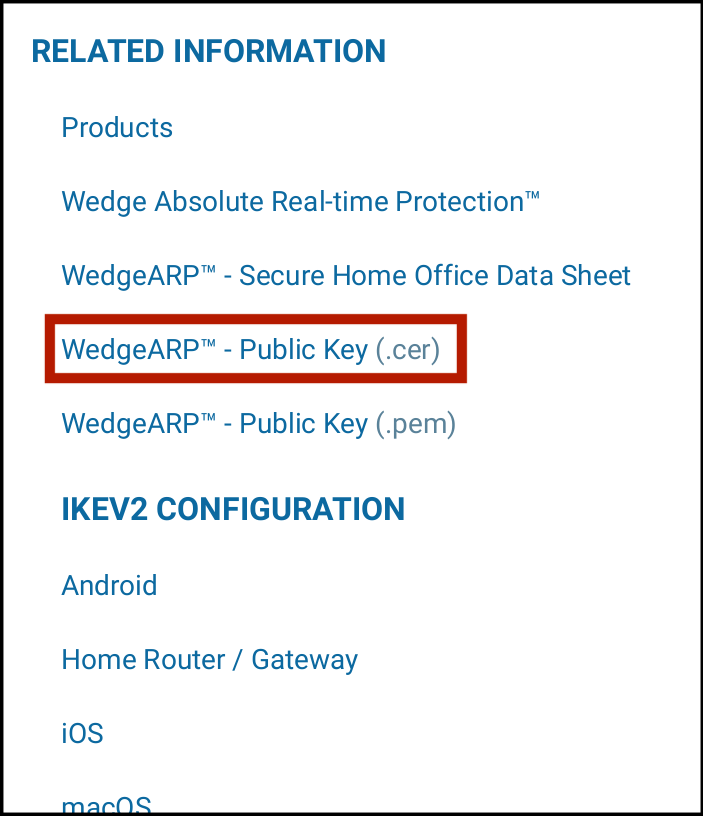Click the gray (.pem) extension text
This screenshot has height=816, width=703.
coord(416,424)
